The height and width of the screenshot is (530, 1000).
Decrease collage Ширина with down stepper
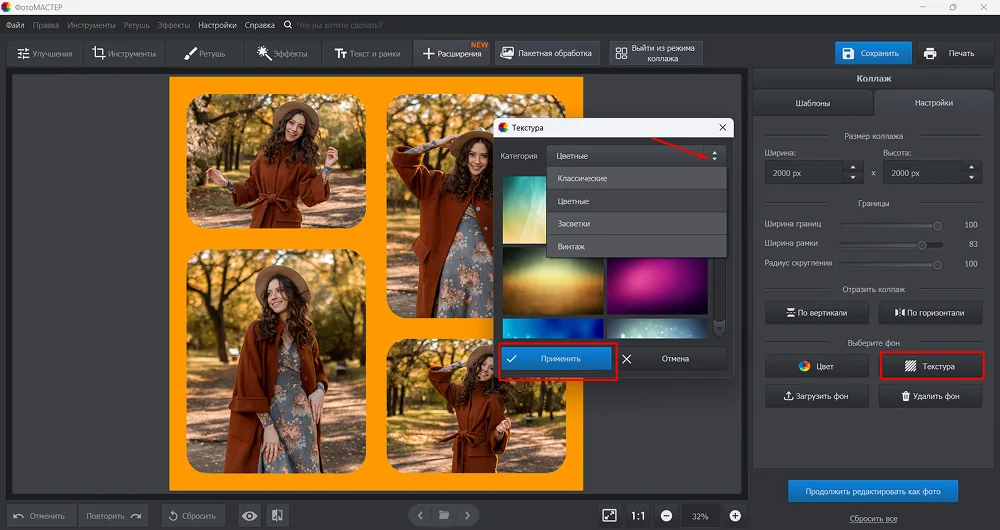tap(853, 178)
